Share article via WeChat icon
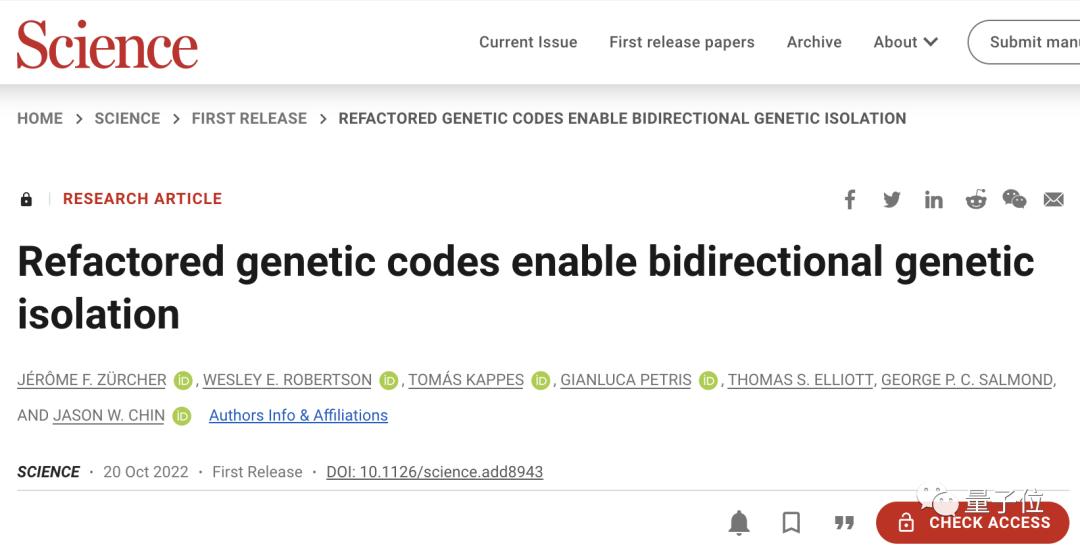1080x549 pixels. coord(1014,200)
